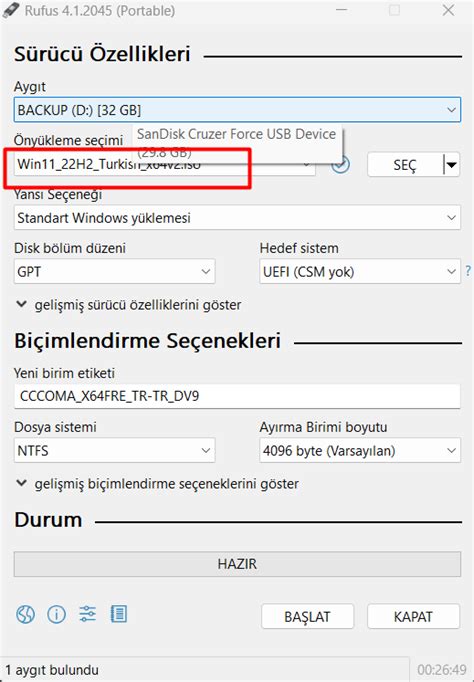The width and height of the screenshot is (474, 682).
Task: Open the Win11 ISO boot selection dropdown
Action: [164, 164]
